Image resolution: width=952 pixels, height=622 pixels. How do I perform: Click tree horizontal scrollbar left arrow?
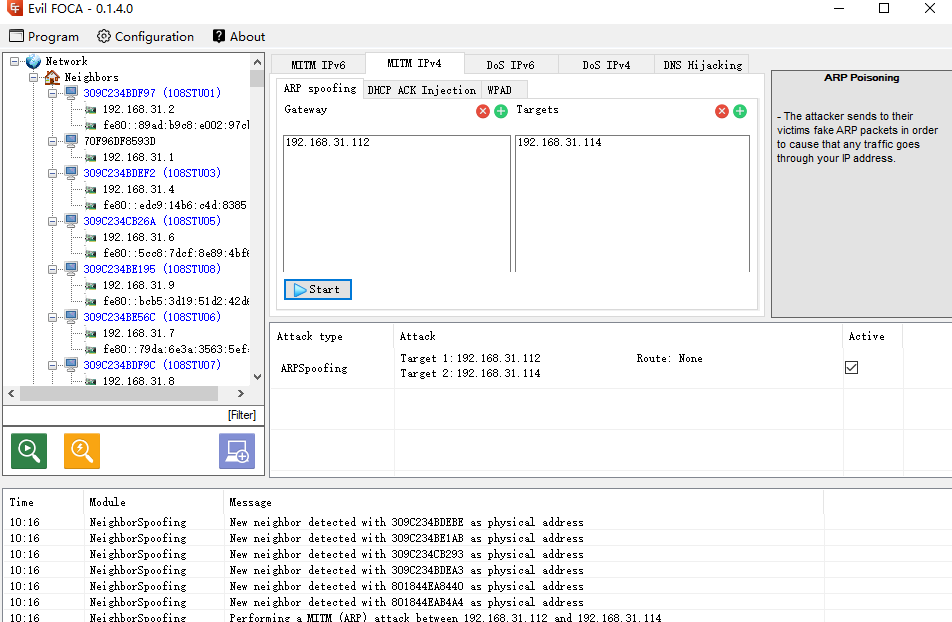coord(12,394)
